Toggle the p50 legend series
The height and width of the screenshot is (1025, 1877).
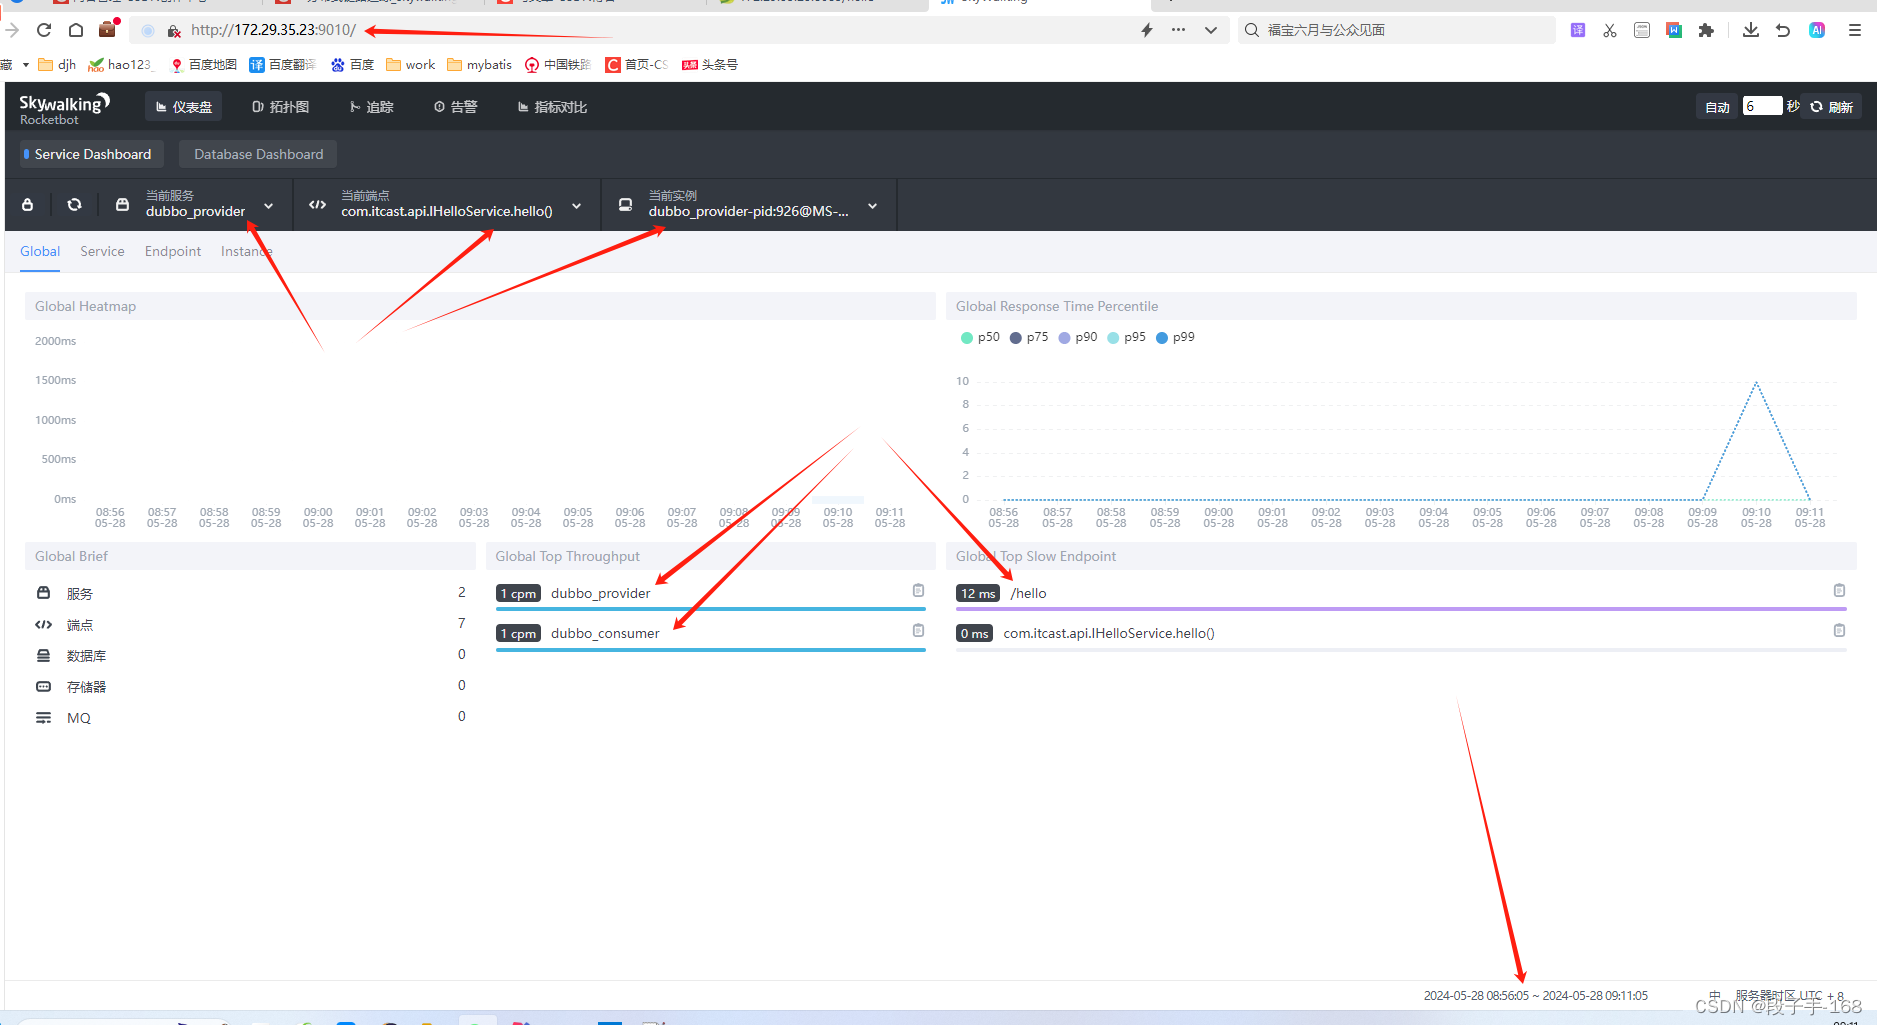point(980,337)
